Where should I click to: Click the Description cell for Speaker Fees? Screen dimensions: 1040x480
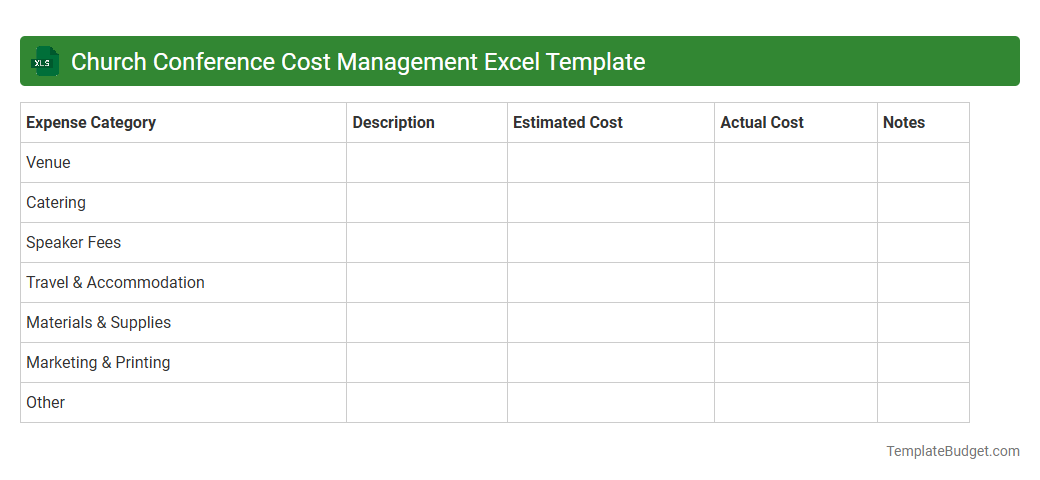coord(427,243)
